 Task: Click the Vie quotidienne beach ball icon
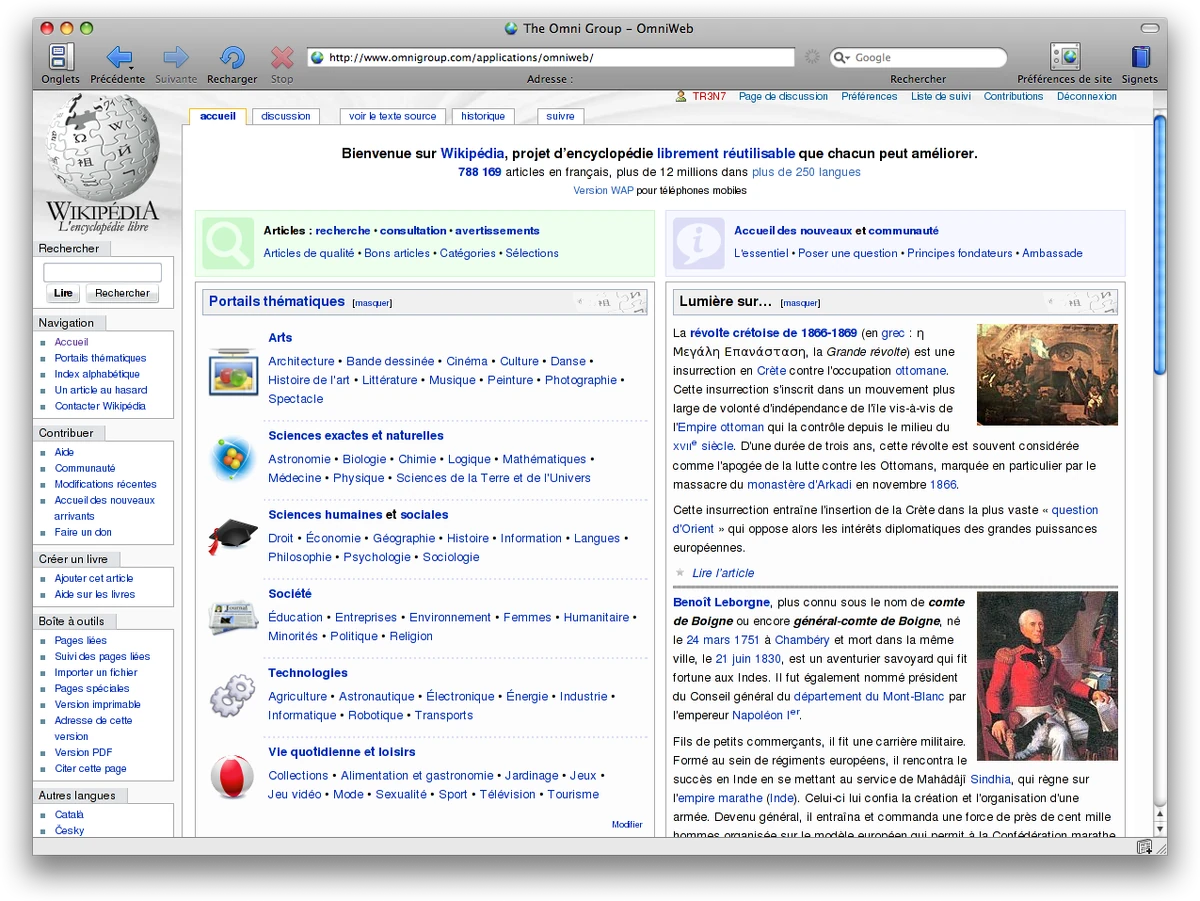tap(232, 776)
